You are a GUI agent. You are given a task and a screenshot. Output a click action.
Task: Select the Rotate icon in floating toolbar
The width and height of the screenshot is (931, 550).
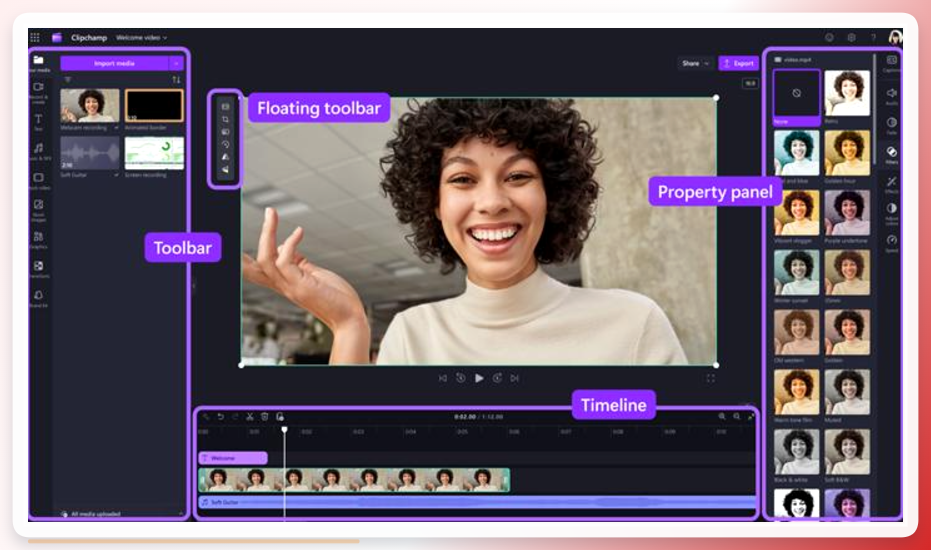click(x=226, y=144)
